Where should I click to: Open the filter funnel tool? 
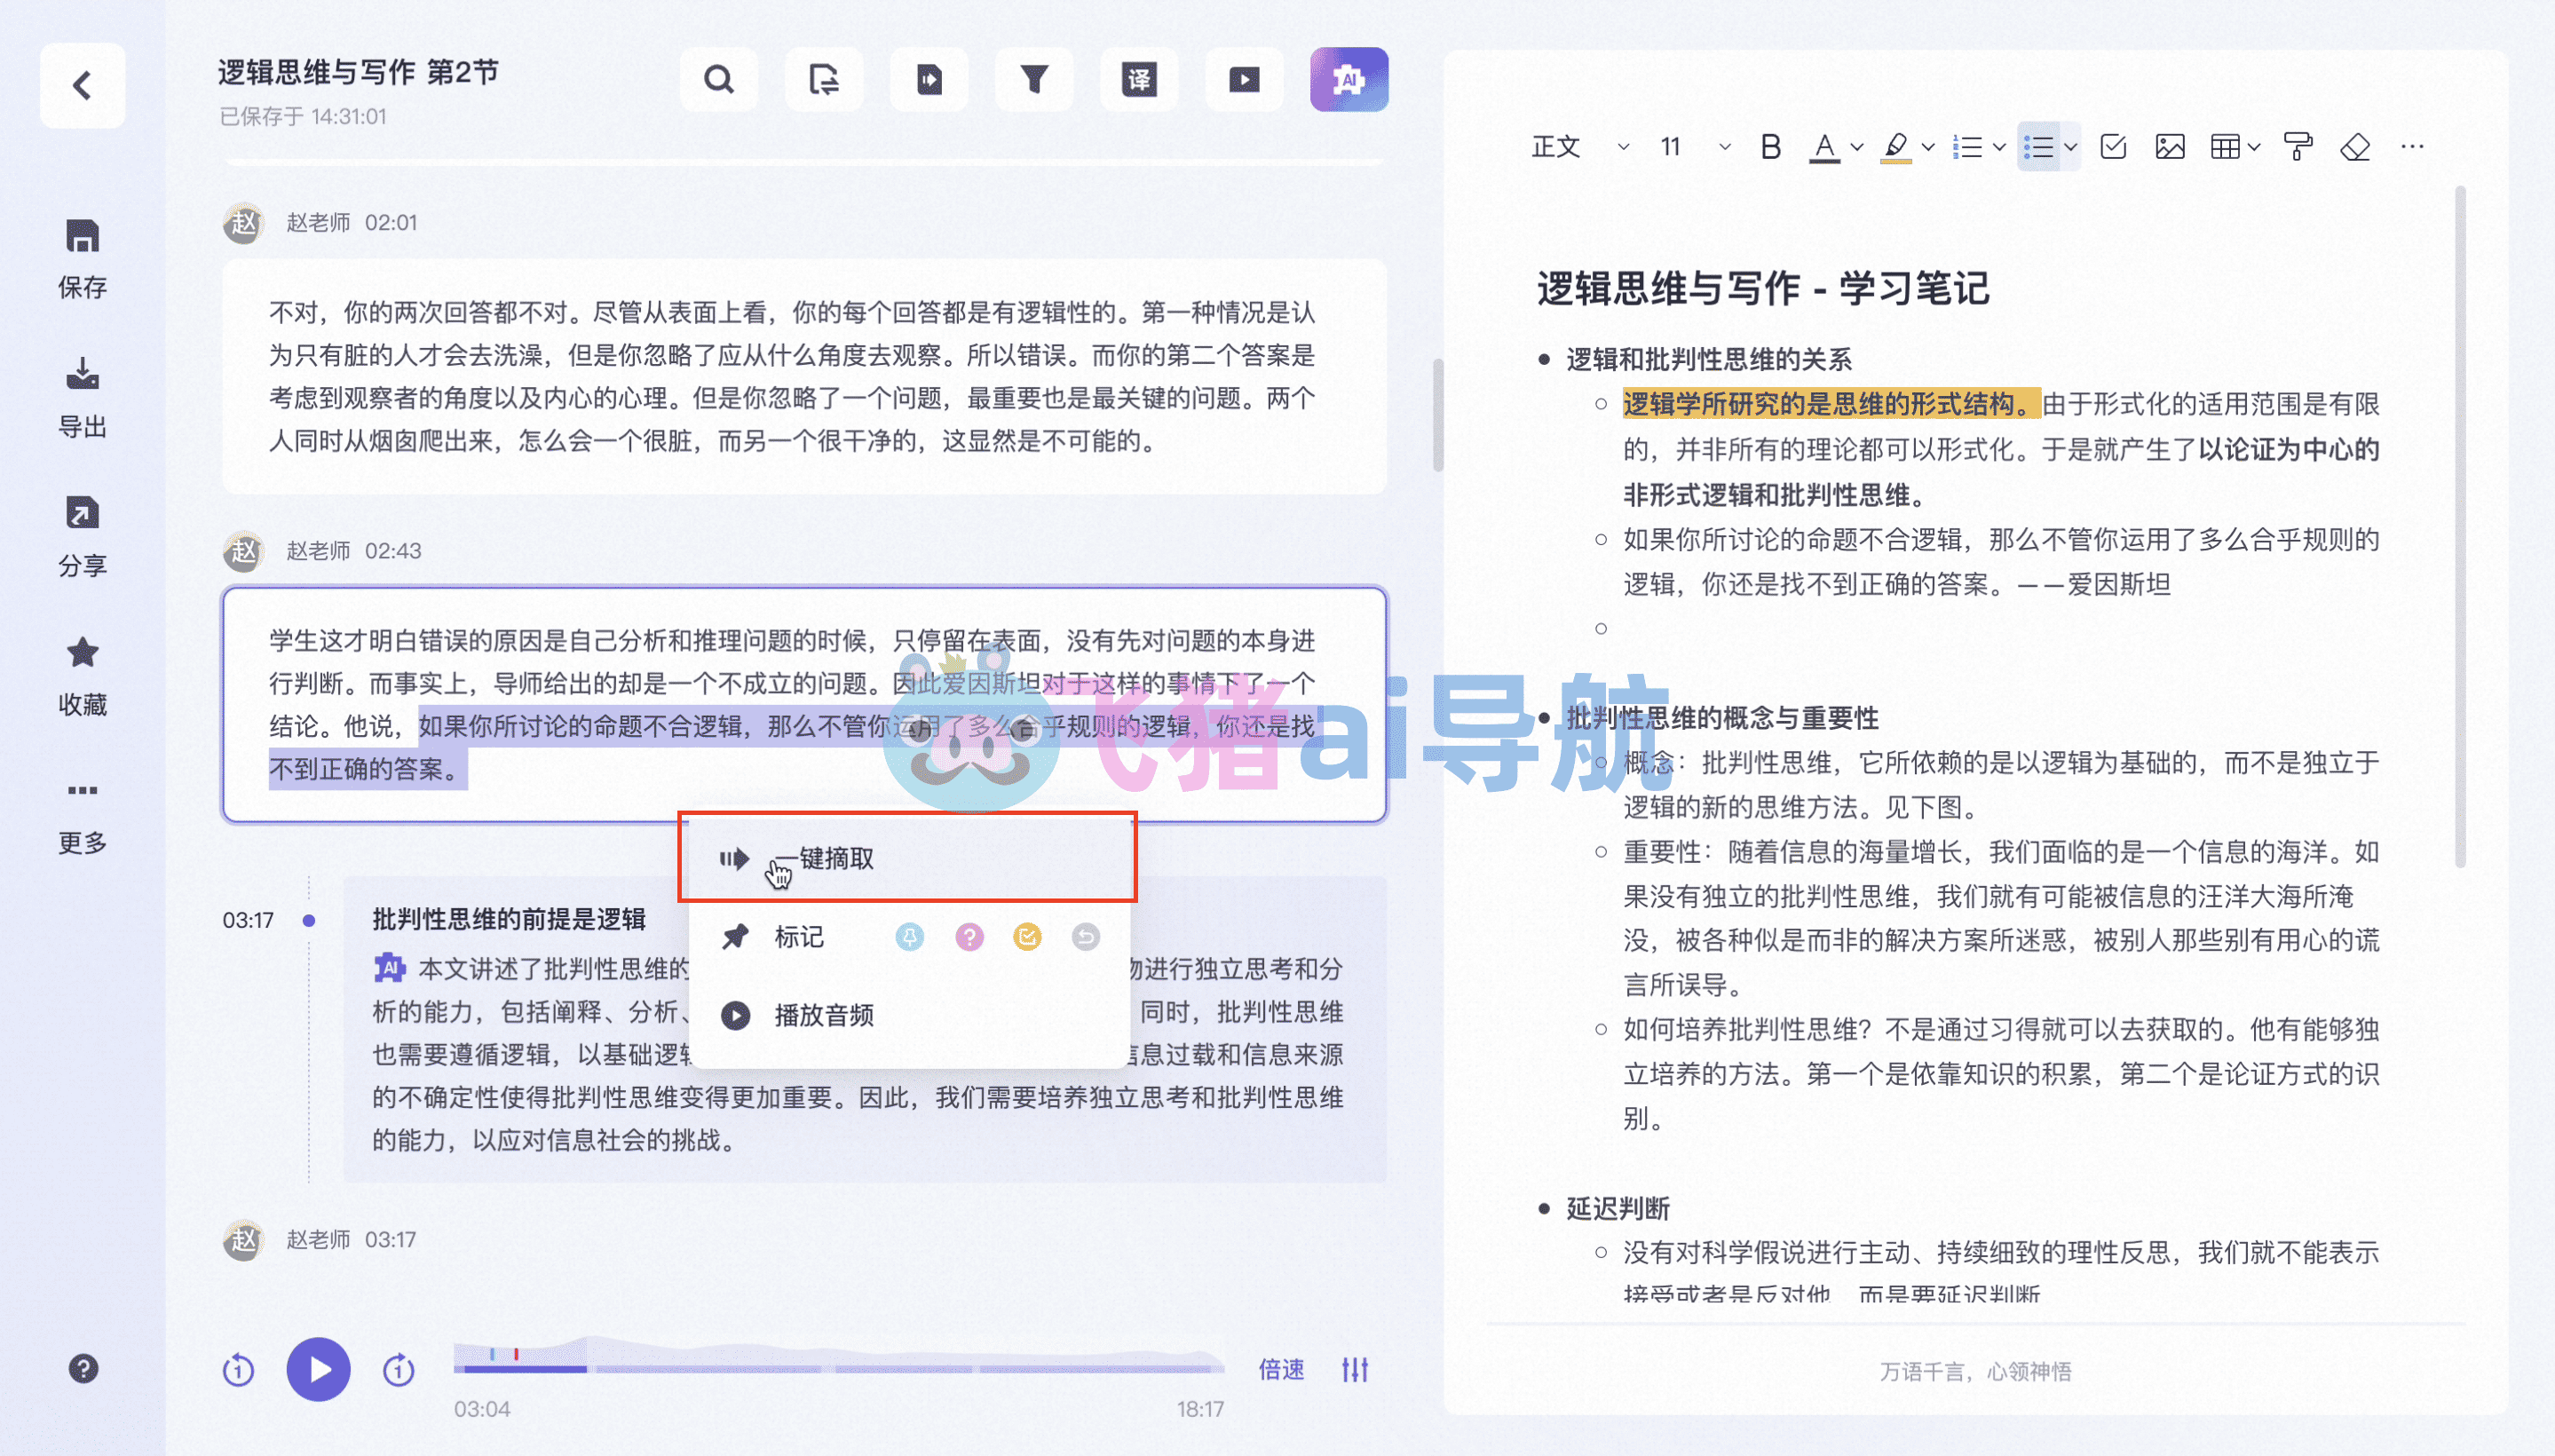click(x=1034, y=79)
